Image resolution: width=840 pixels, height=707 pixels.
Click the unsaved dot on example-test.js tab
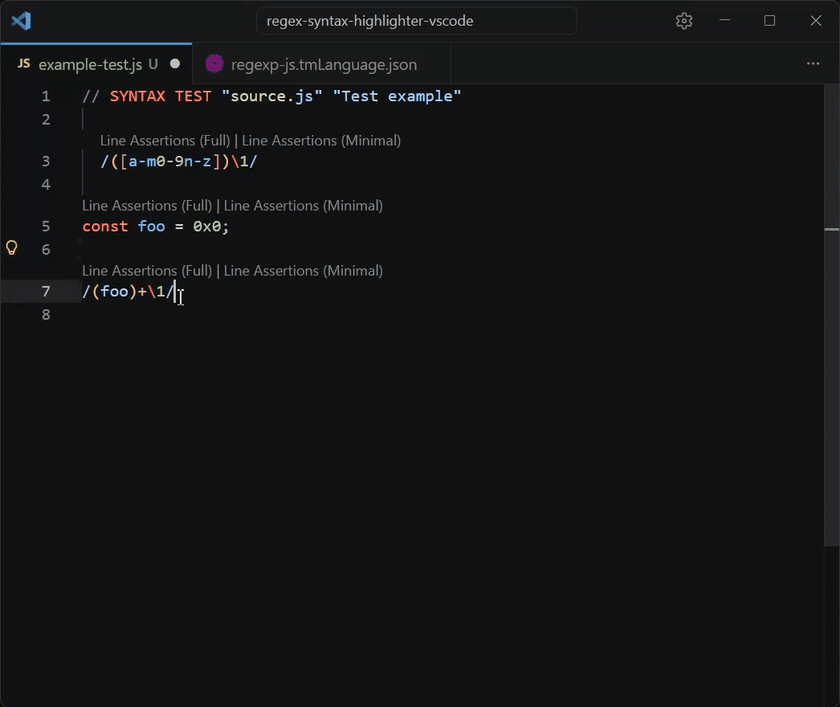(x=175, y=64)
